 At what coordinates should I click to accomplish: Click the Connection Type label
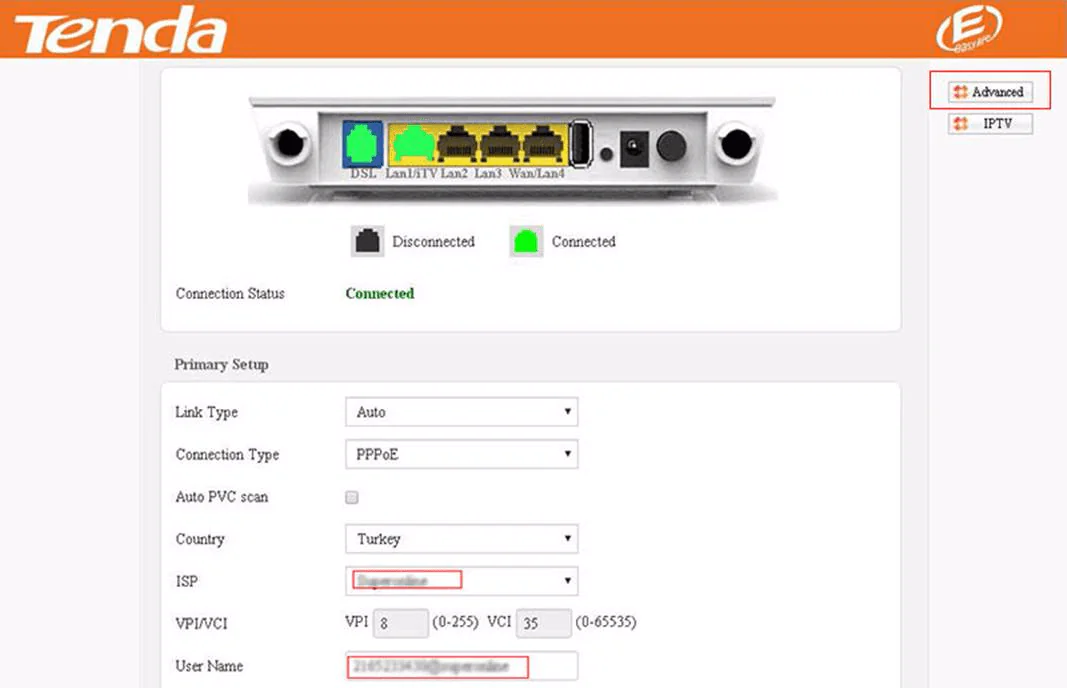click(227, 455)
